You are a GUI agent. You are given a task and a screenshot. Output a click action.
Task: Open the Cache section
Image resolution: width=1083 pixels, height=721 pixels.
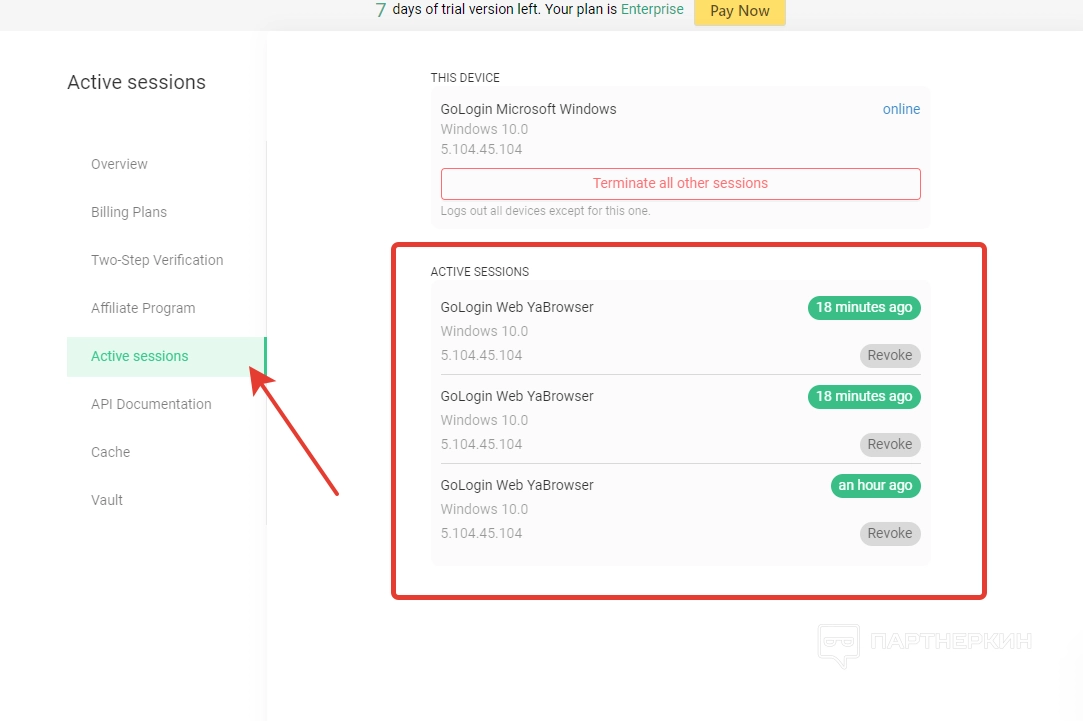point(111,452)
